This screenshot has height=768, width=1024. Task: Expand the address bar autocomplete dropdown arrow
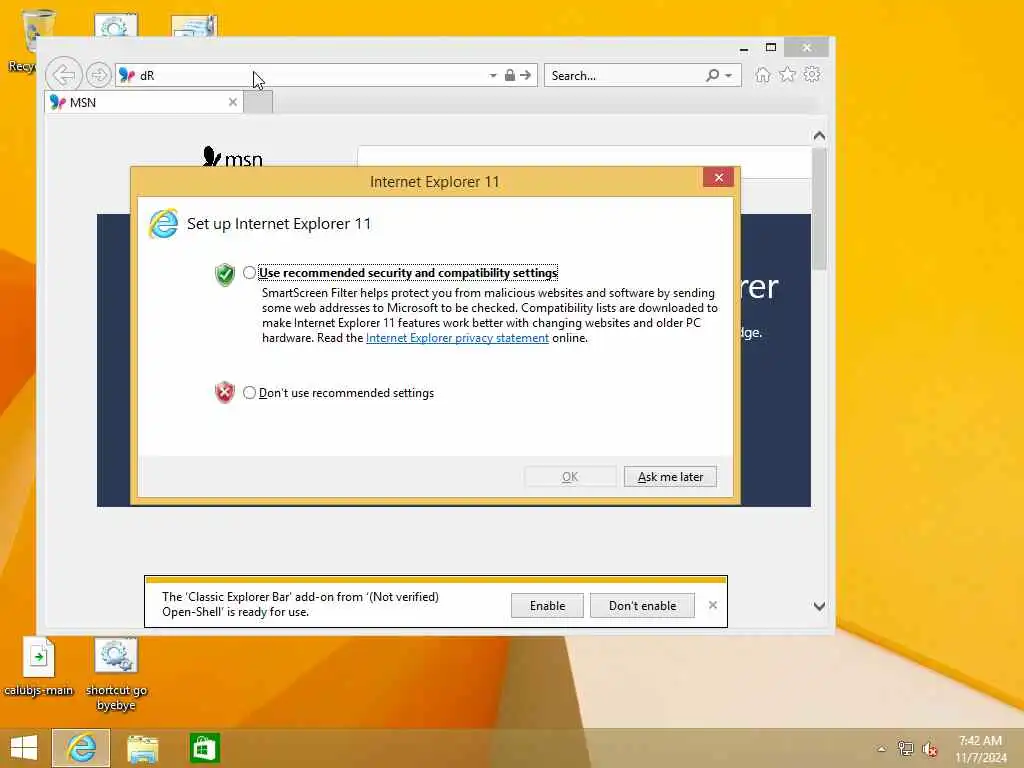coord(493,76)
